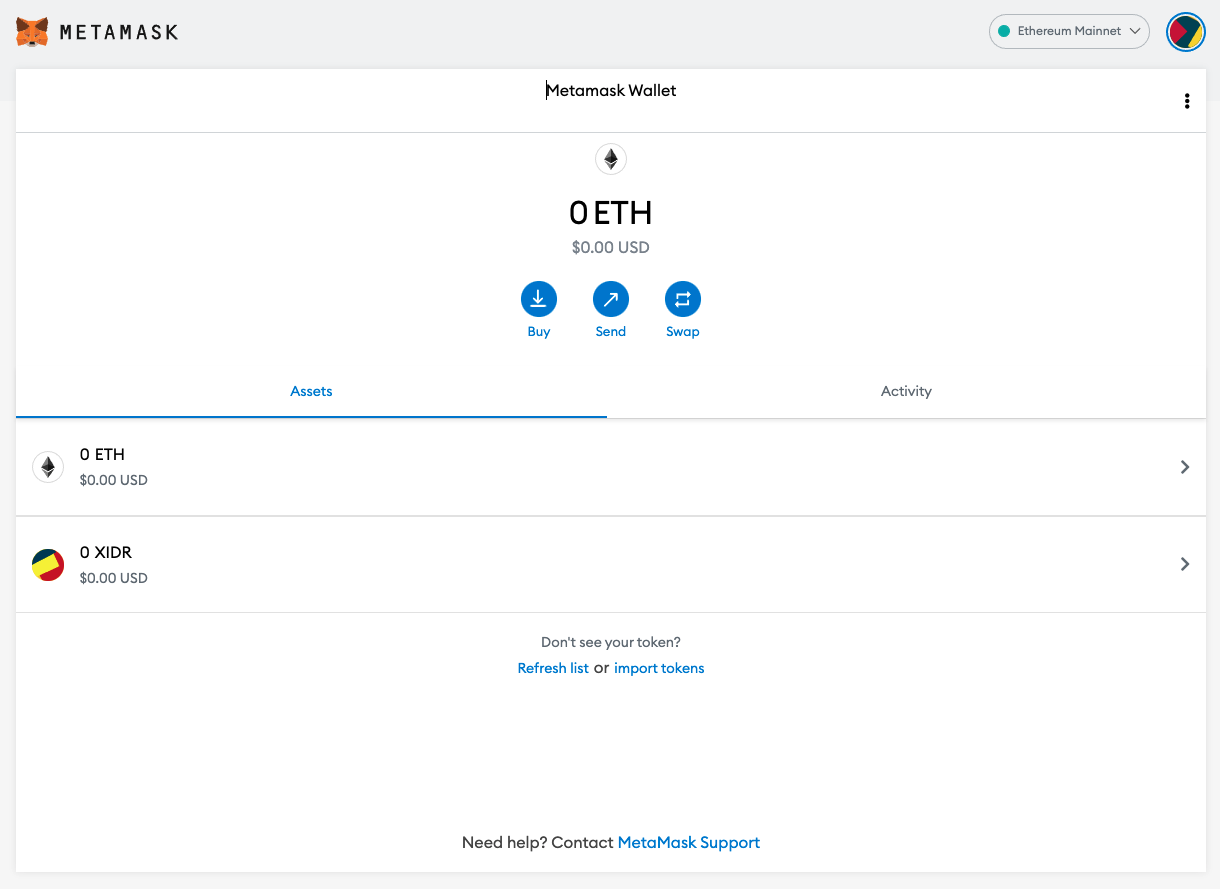Click the ETH token icon in assets list
1220x889 pixels.
(x=48, y=467)
